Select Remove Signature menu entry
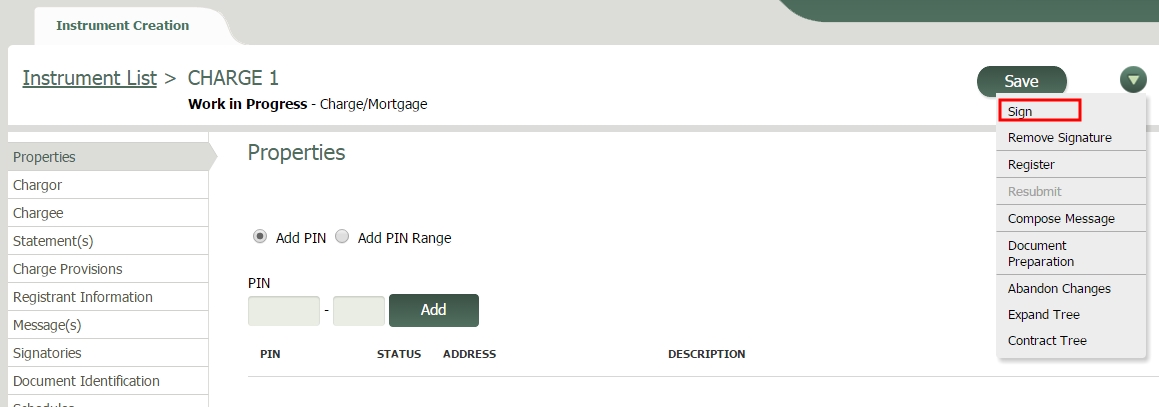1159x407 pixels. click(x=1059, y=137)
